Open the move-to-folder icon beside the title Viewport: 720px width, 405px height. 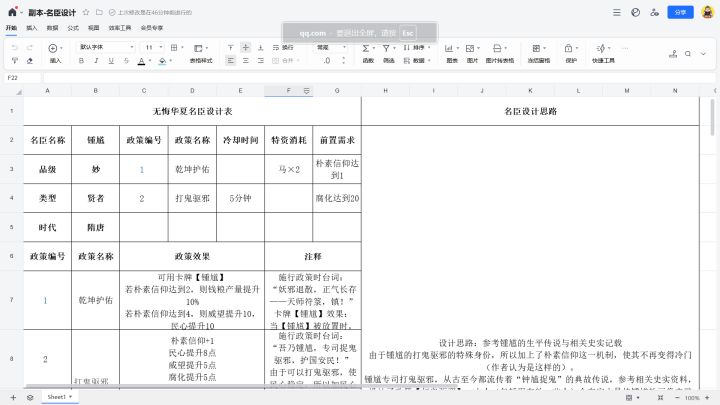(x=99, y=12)
